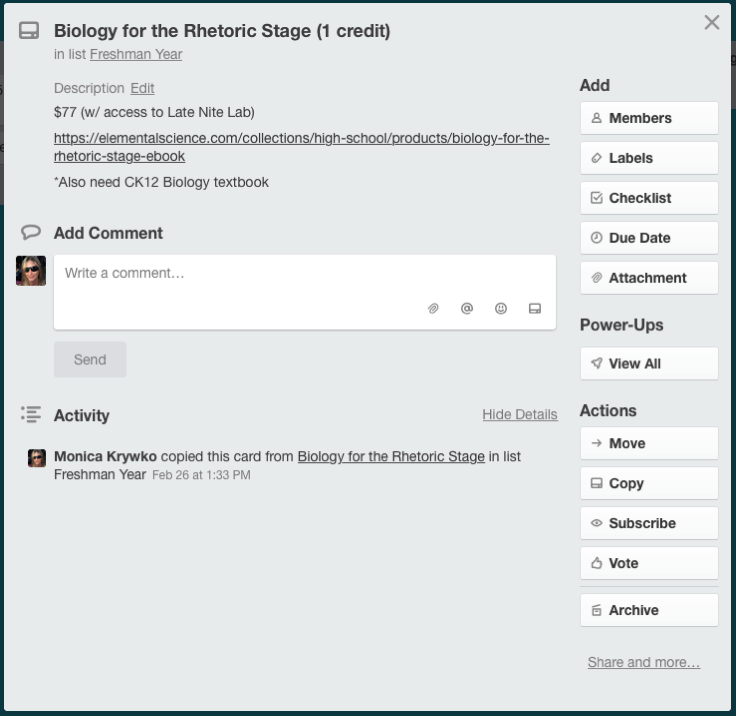
Task: Open the Labels button
Action: pyautogui.click(x=649, y=158)
